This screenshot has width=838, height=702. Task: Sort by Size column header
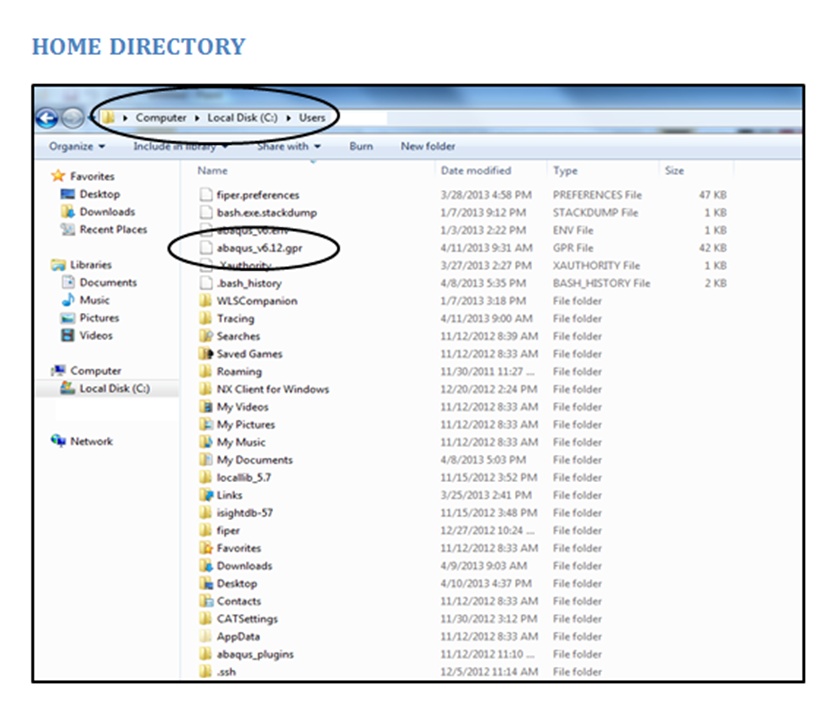tap(674, 170)
